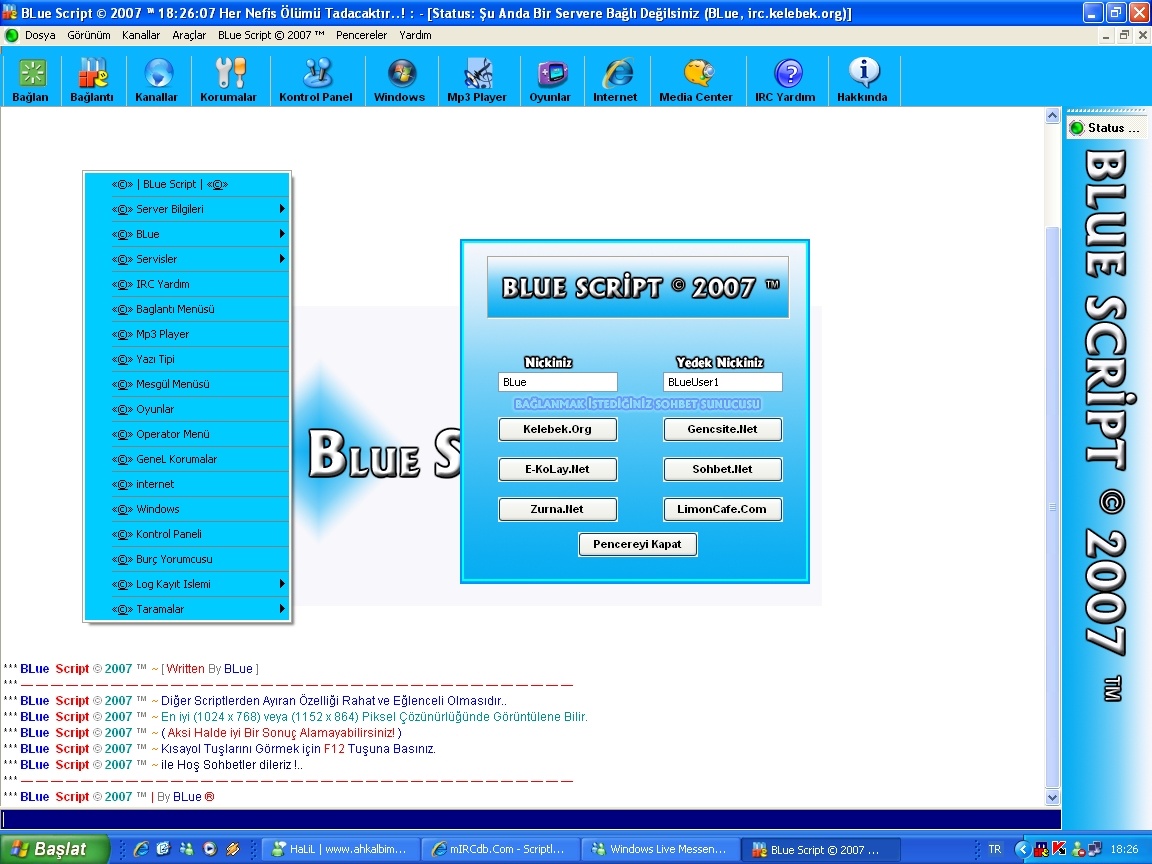This screenshot has width=1152, height=864.
Task: Choose Burç Yorumcusu from context menu
Action: [x=187, y=559]
